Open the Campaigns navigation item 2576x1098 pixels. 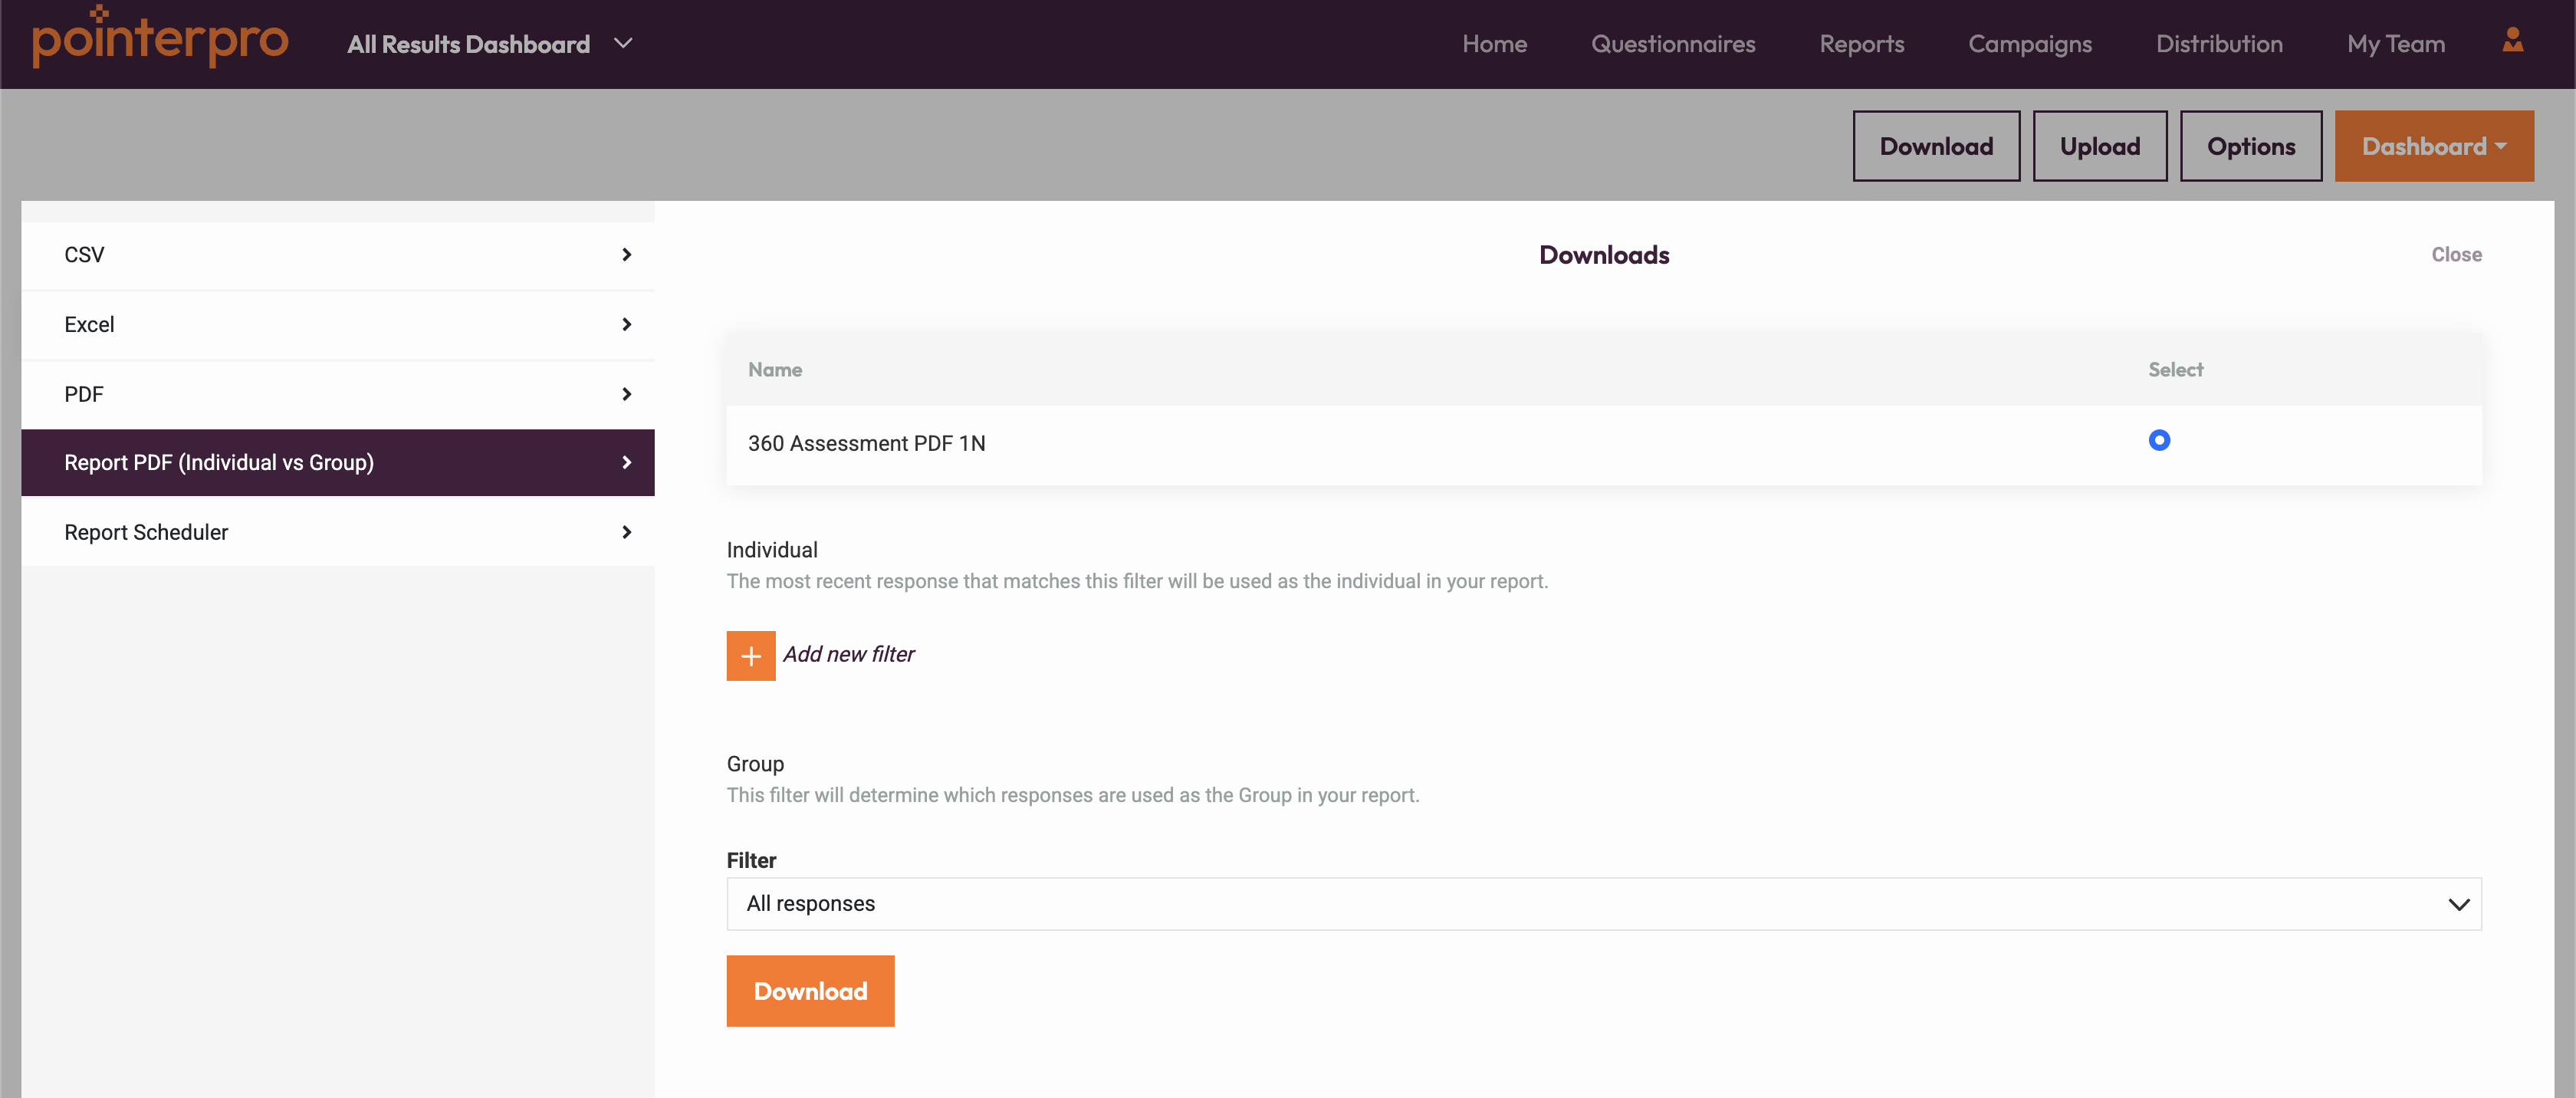point(2029,44)
